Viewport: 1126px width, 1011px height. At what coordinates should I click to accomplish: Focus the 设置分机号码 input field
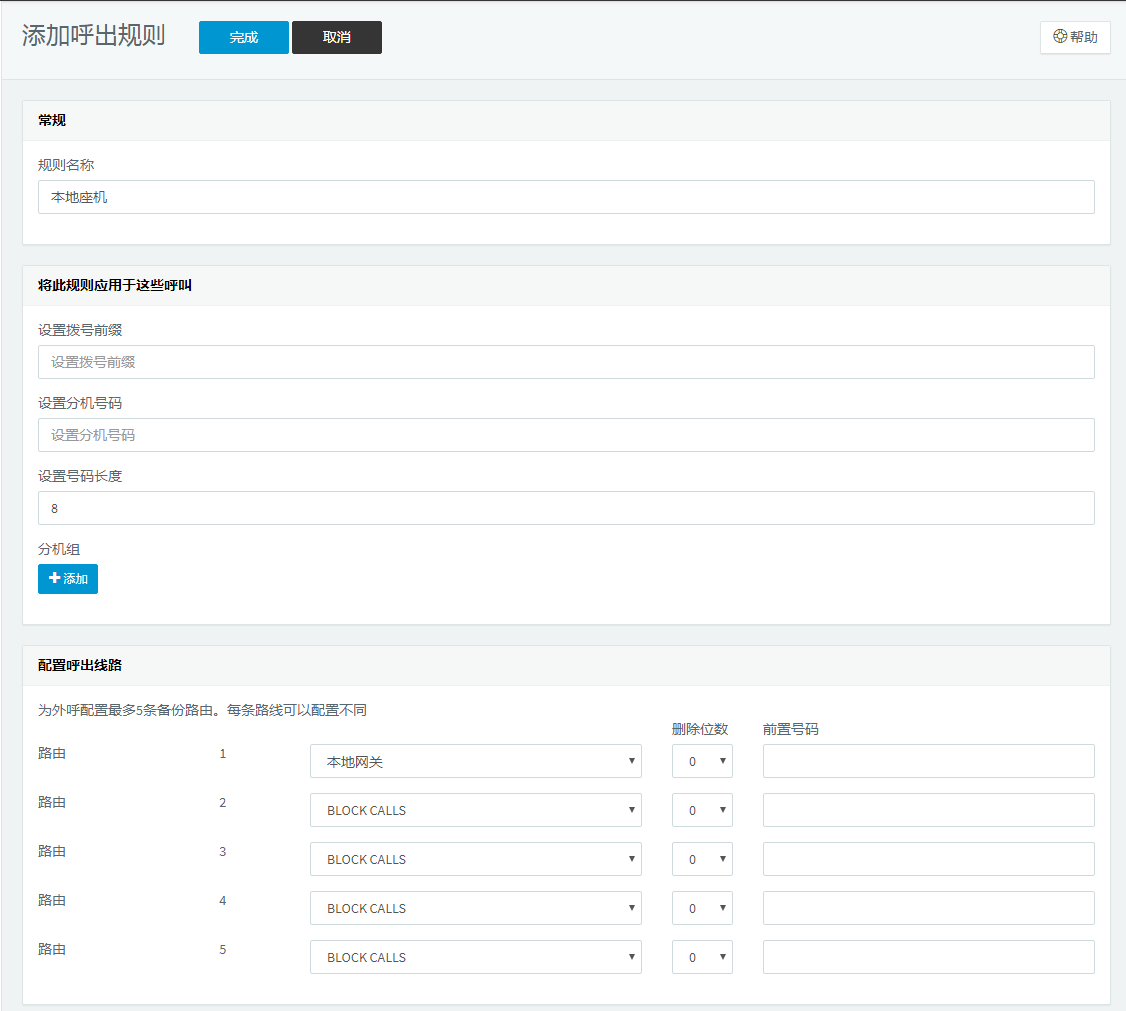point(566,435)
